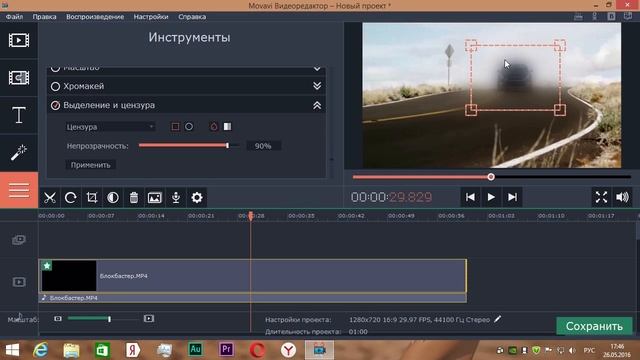Select the Блокбастер.MP4 audio track
Image resolution: width=640 pixels, height=360 pixels.
coord(253,298)
